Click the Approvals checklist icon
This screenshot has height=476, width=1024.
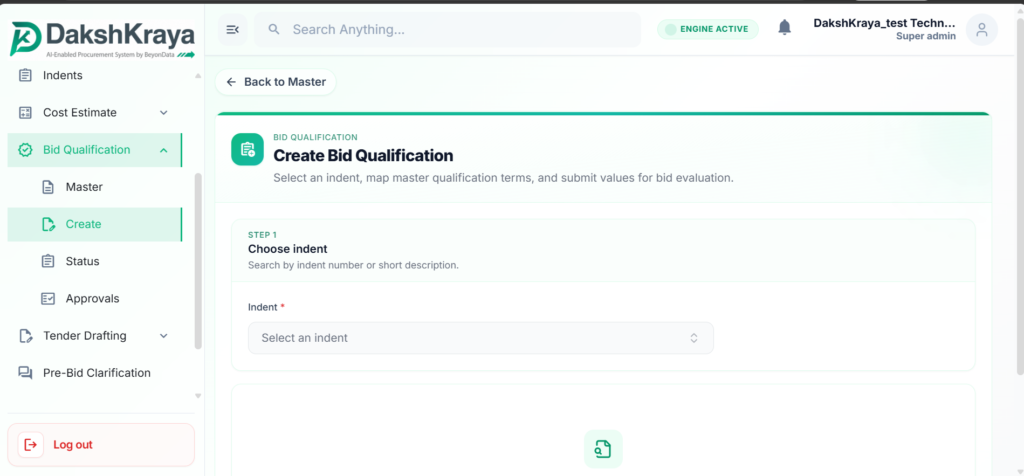pos(48,298)
